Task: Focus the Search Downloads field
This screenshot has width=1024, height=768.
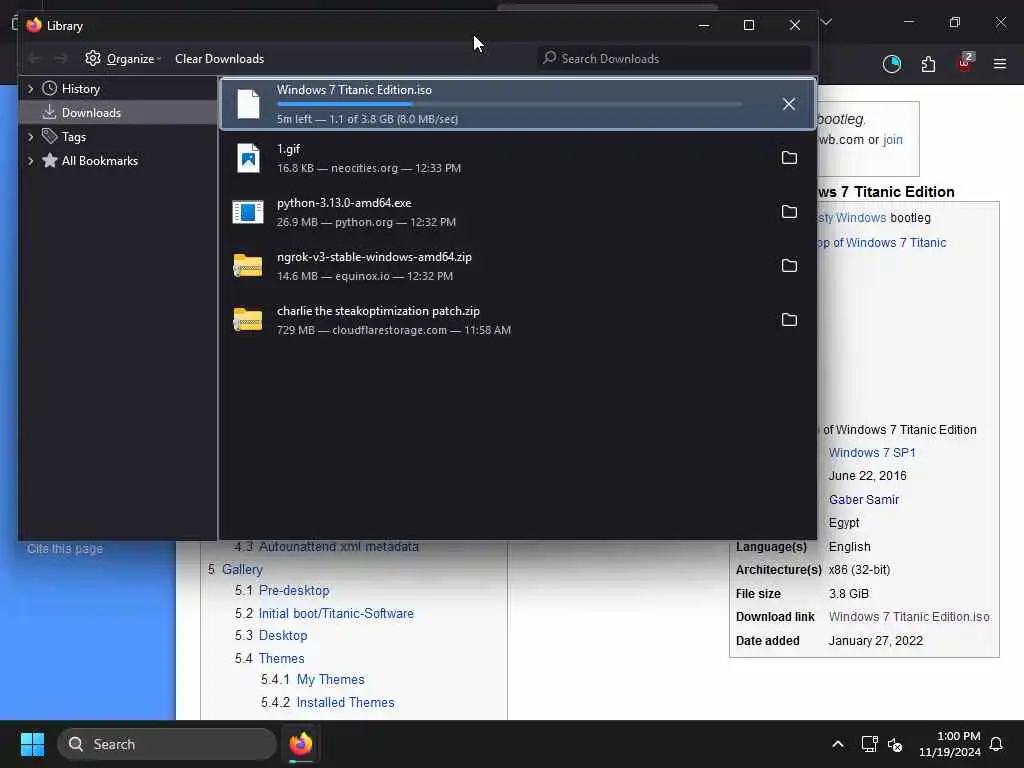Action: click(x=674, y=59)
